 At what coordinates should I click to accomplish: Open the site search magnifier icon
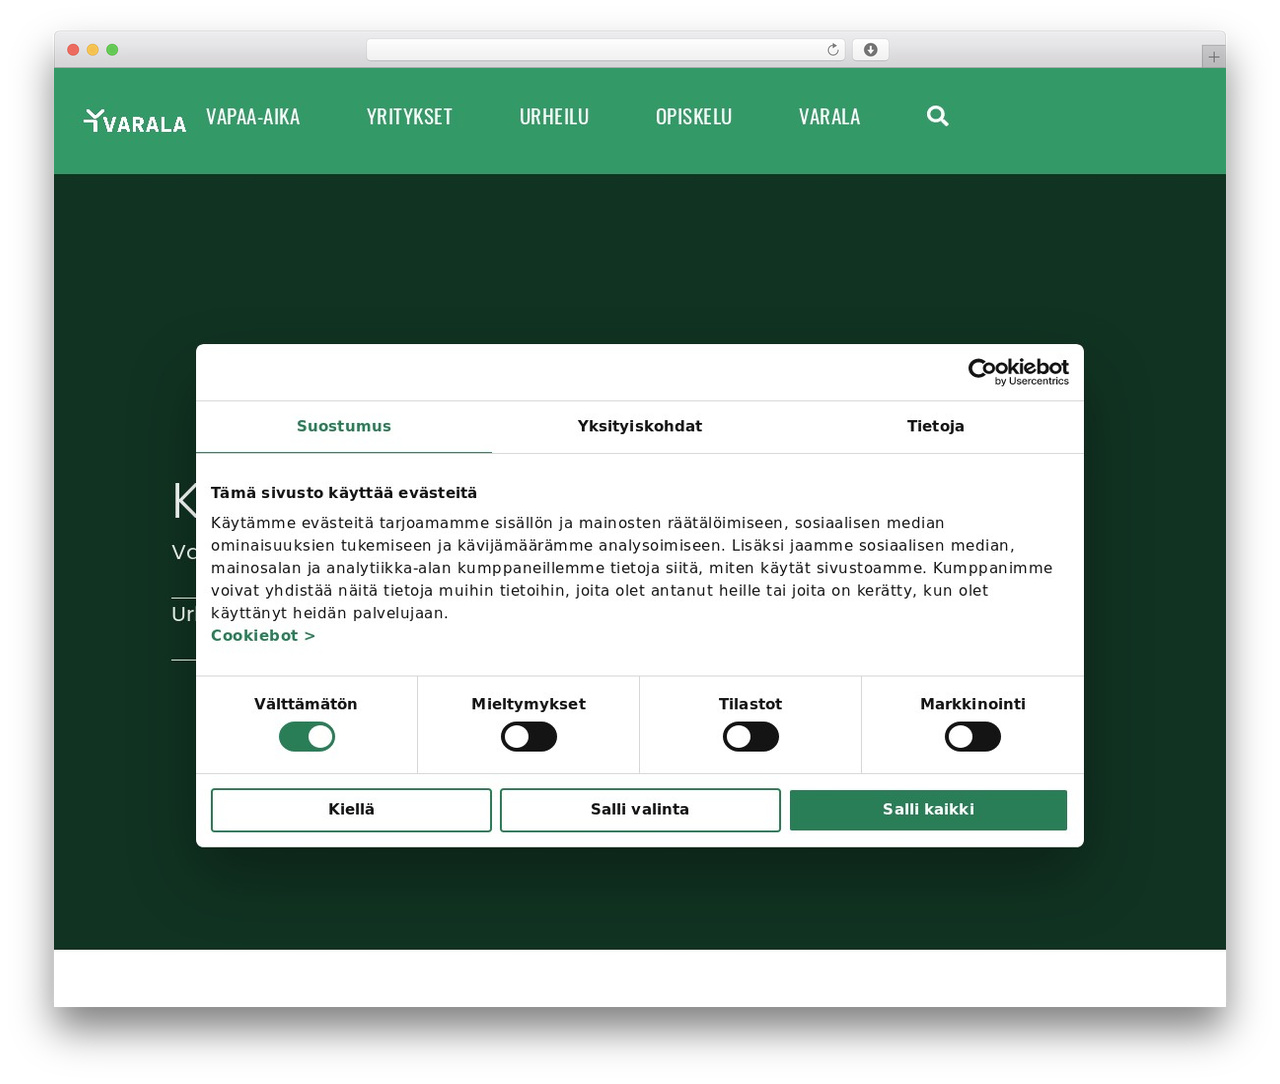pyautogui.click(x=937, y=116)
